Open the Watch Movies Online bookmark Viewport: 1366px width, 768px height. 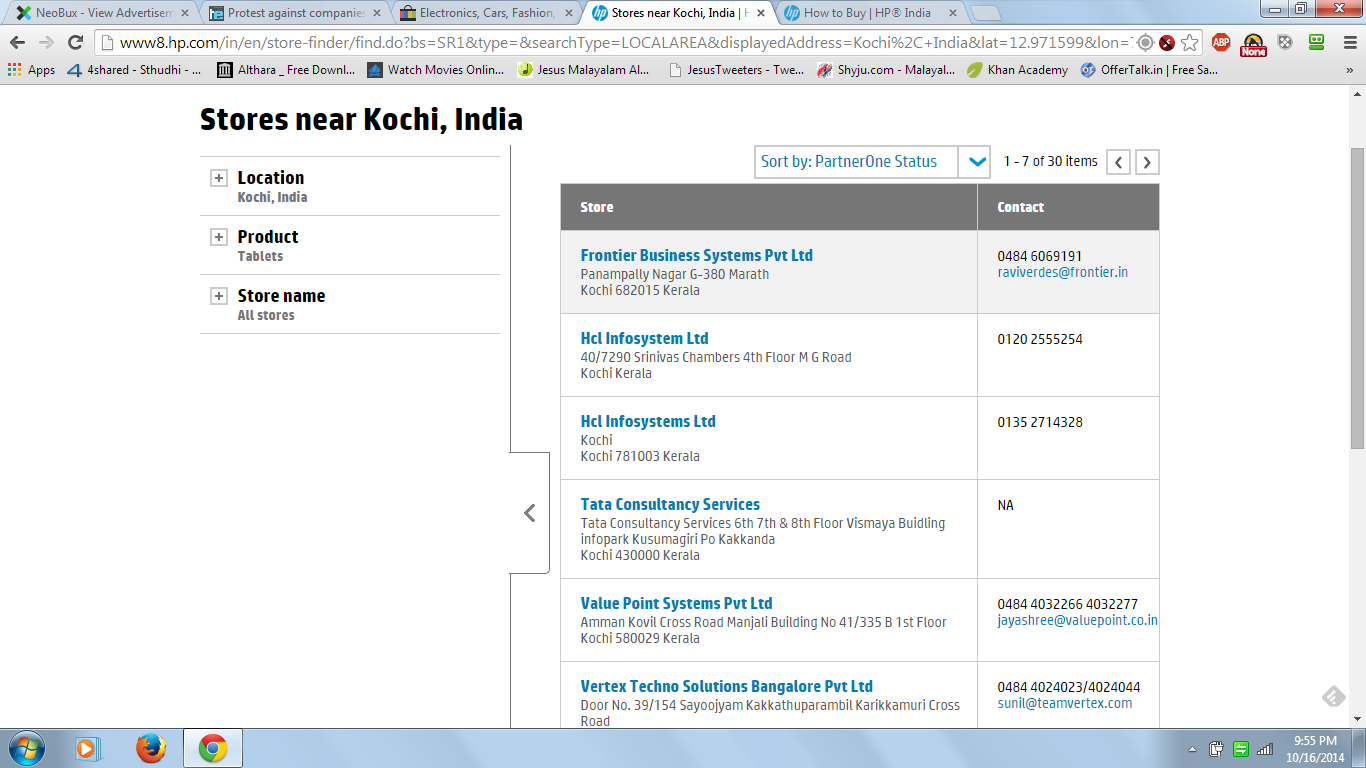coord(435,70)
